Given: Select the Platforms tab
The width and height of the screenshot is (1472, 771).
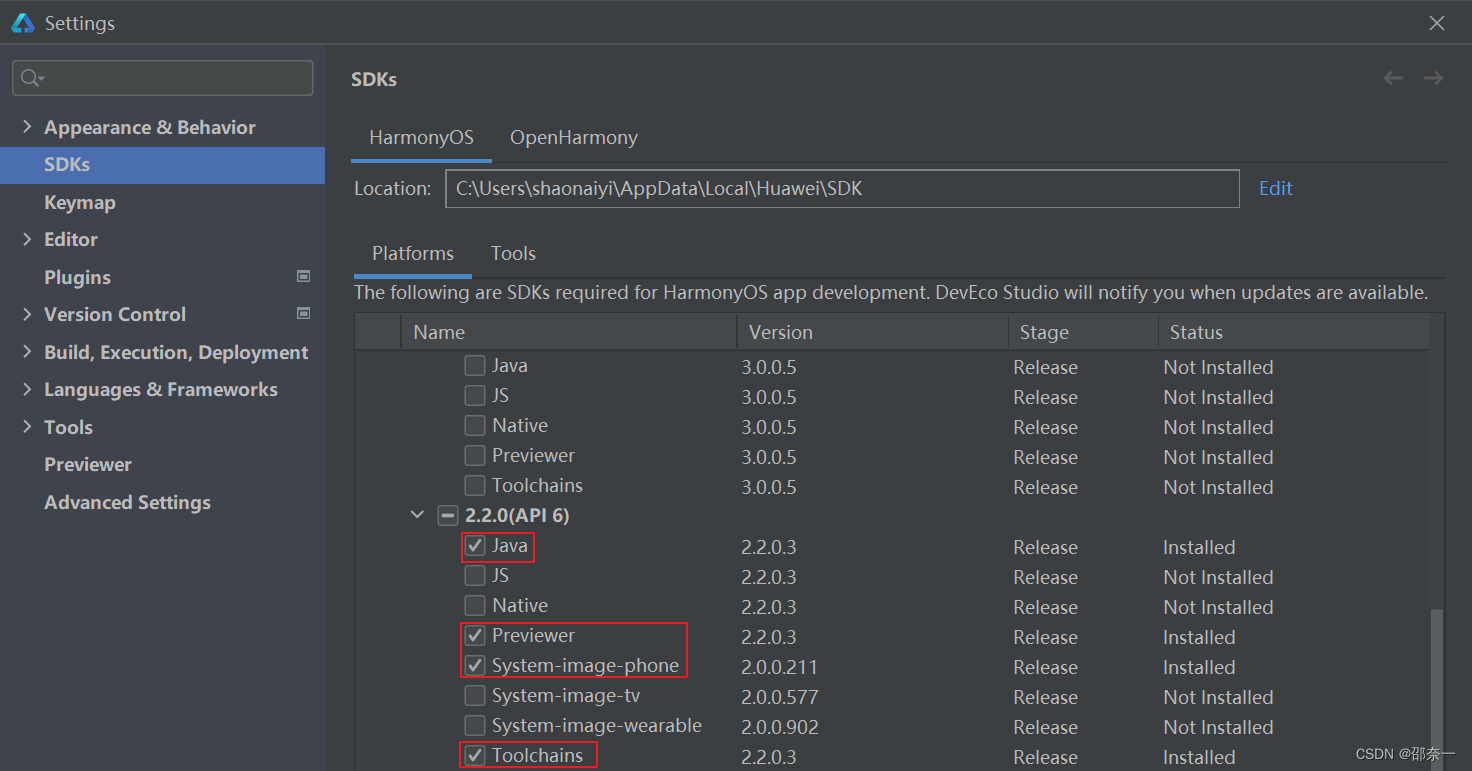Looking at the screenshot, I should [x=413, y=254].
